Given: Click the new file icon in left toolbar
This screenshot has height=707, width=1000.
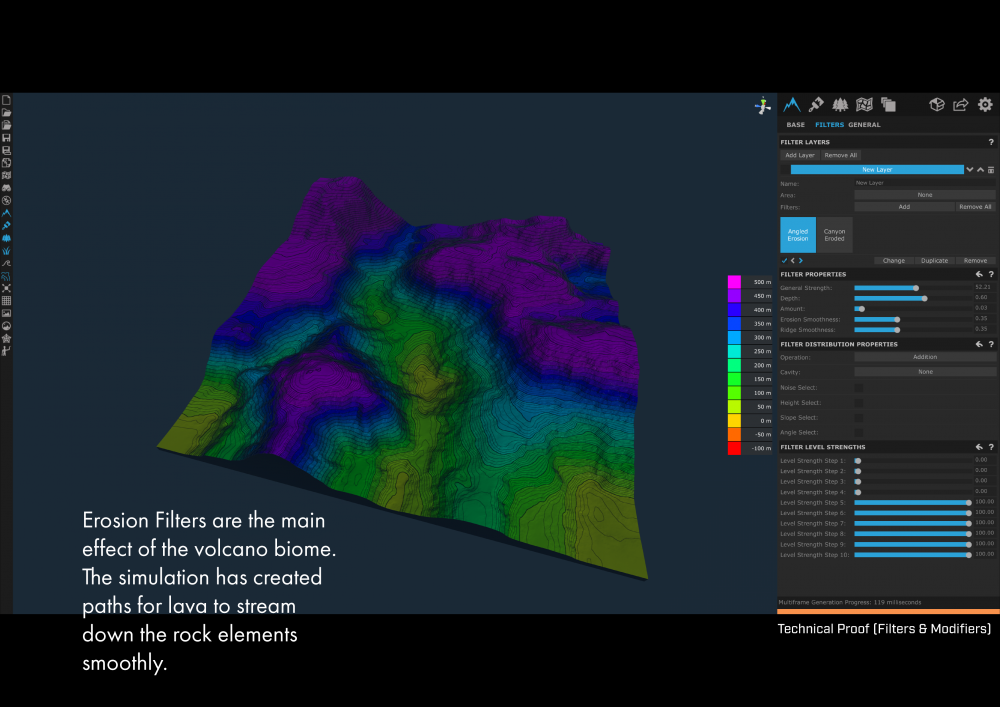Looking at the screenshot, I should point(6,100).
